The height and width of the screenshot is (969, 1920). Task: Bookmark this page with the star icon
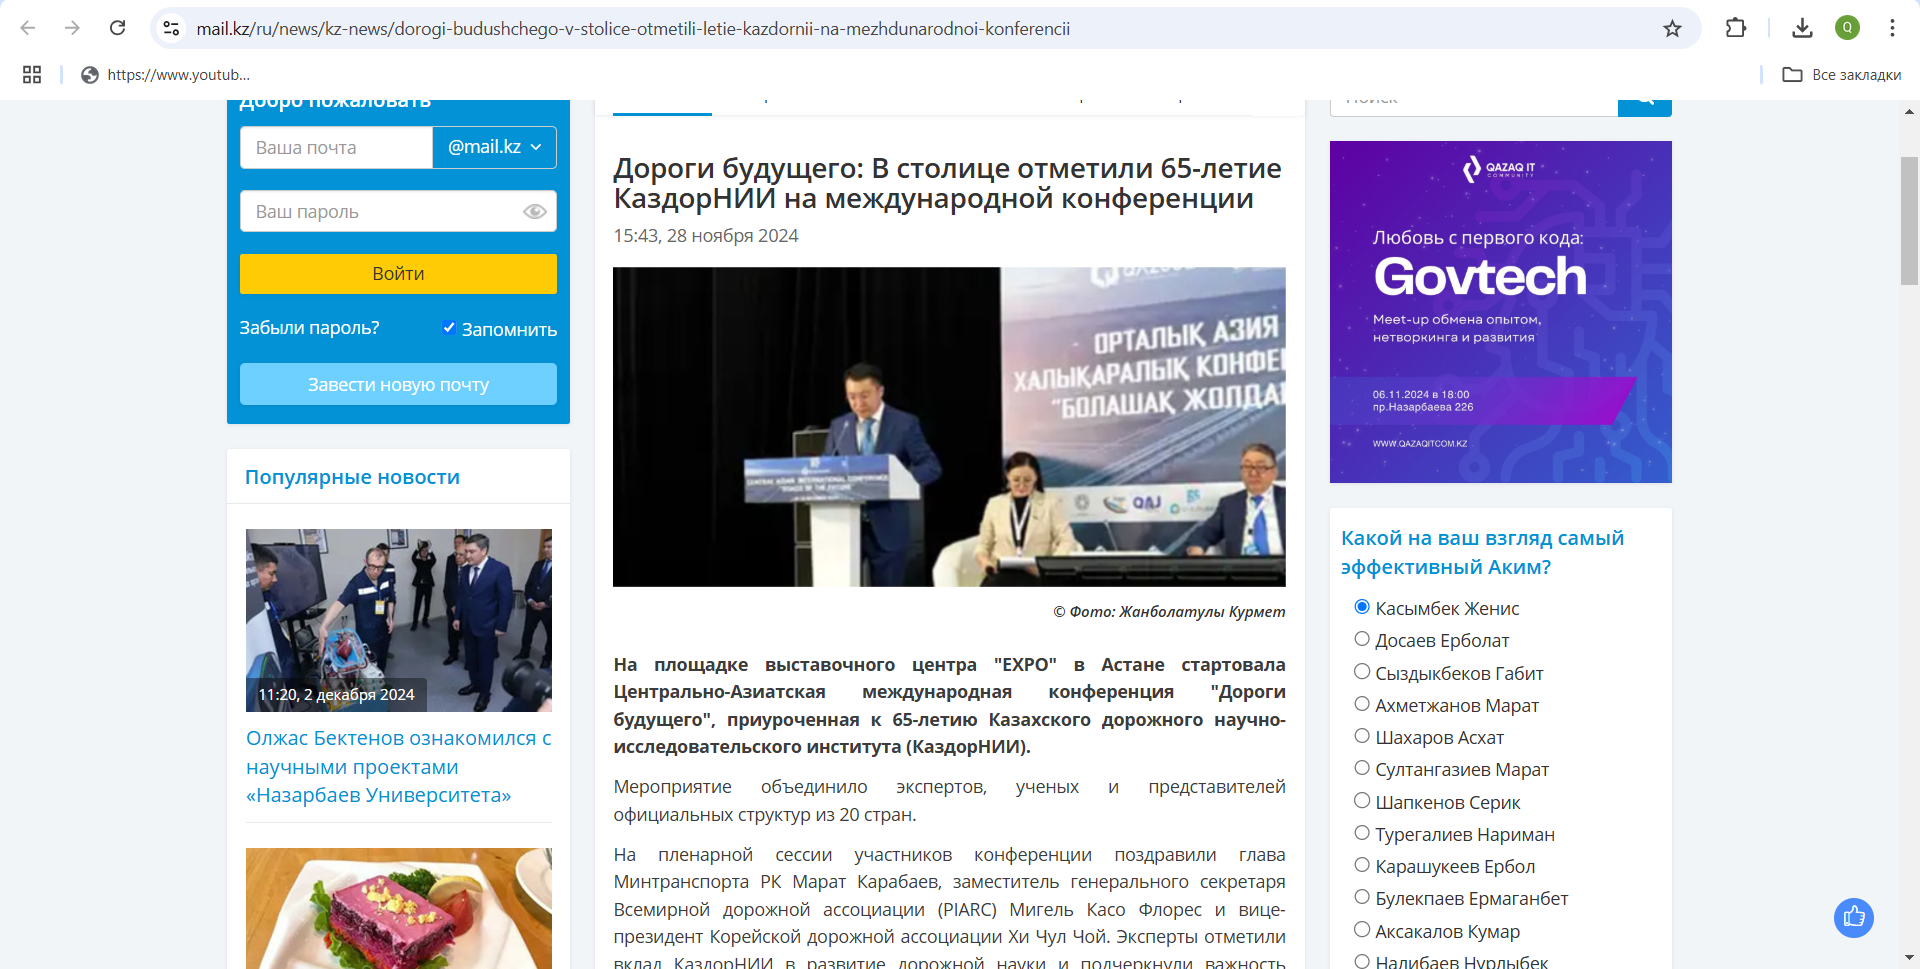pos(1672,28)
